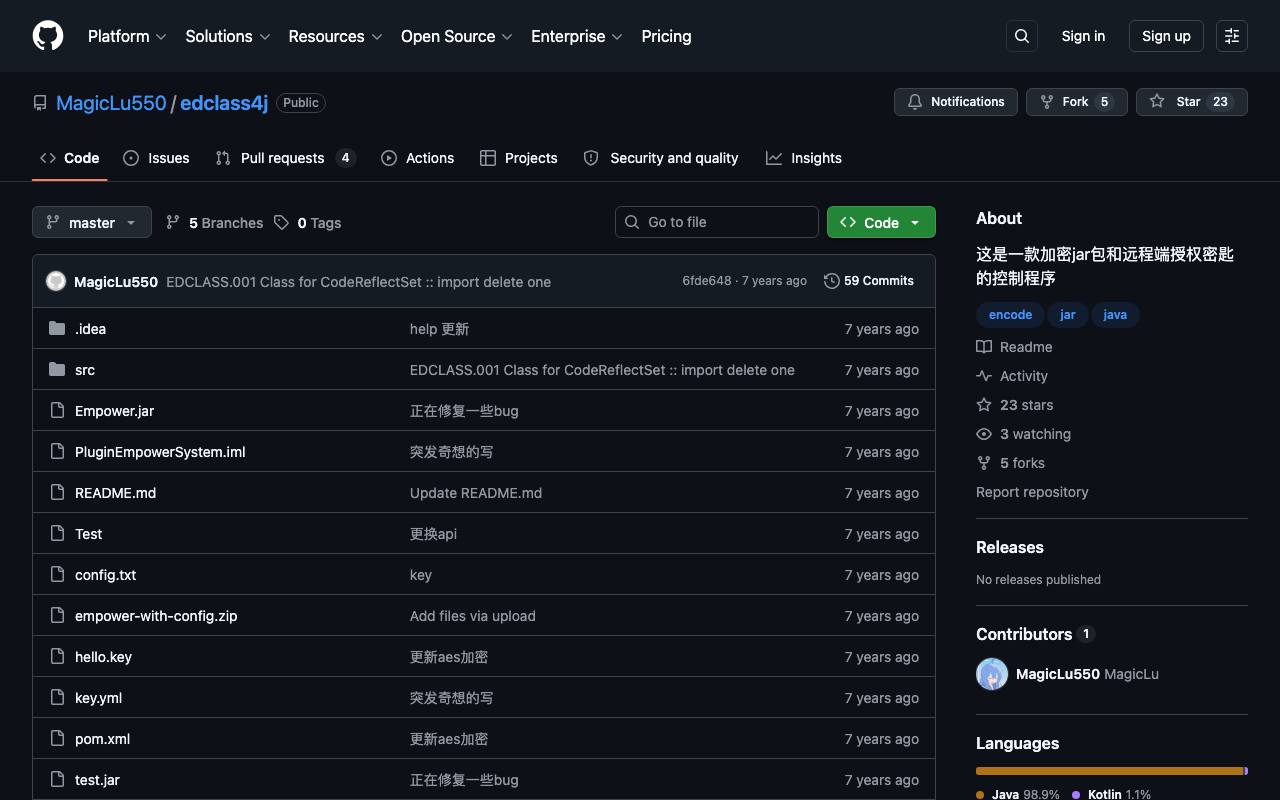Click the fork icon beside 5 forks
This screenshot has height=800, width=1280.
click(984, 463)
